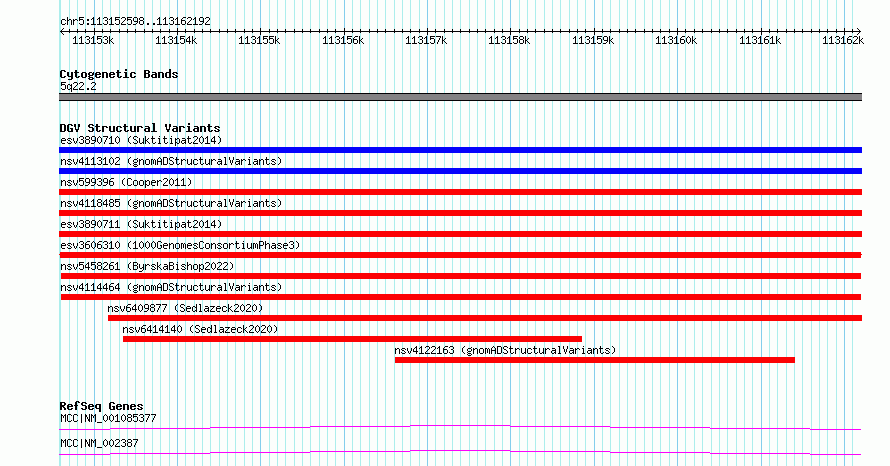This screenshot has width=890, height=466.
Task: Click the 113156k ruler tick label
Action: coord(343,40)
